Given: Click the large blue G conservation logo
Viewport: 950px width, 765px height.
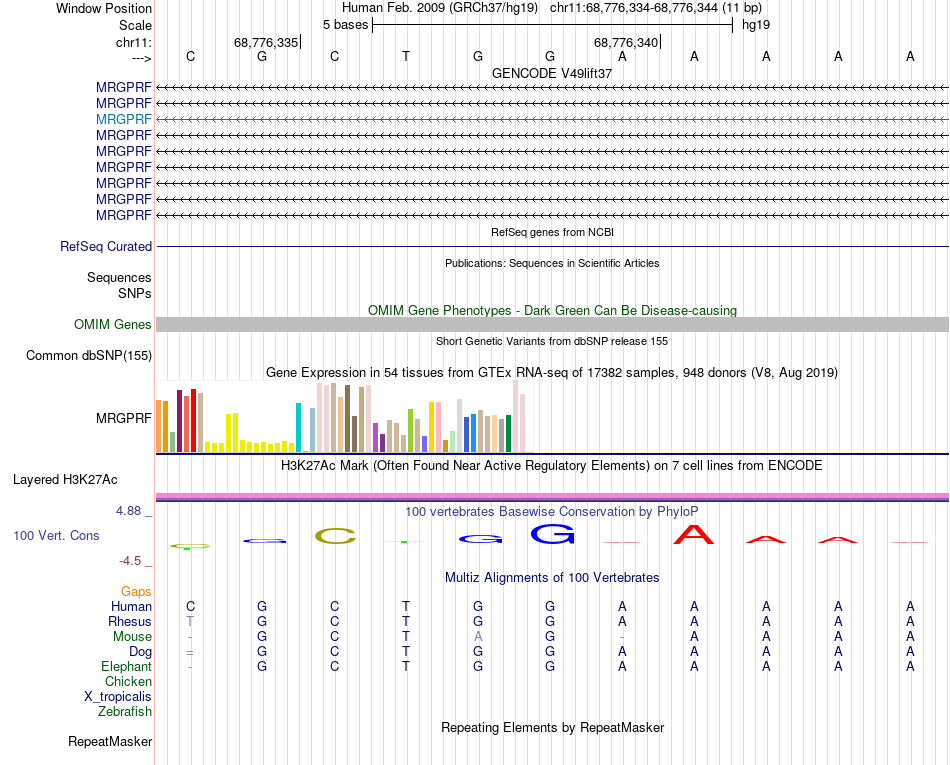Looking at the screenshot, I should pyautogui.click(x=552, y=534).
